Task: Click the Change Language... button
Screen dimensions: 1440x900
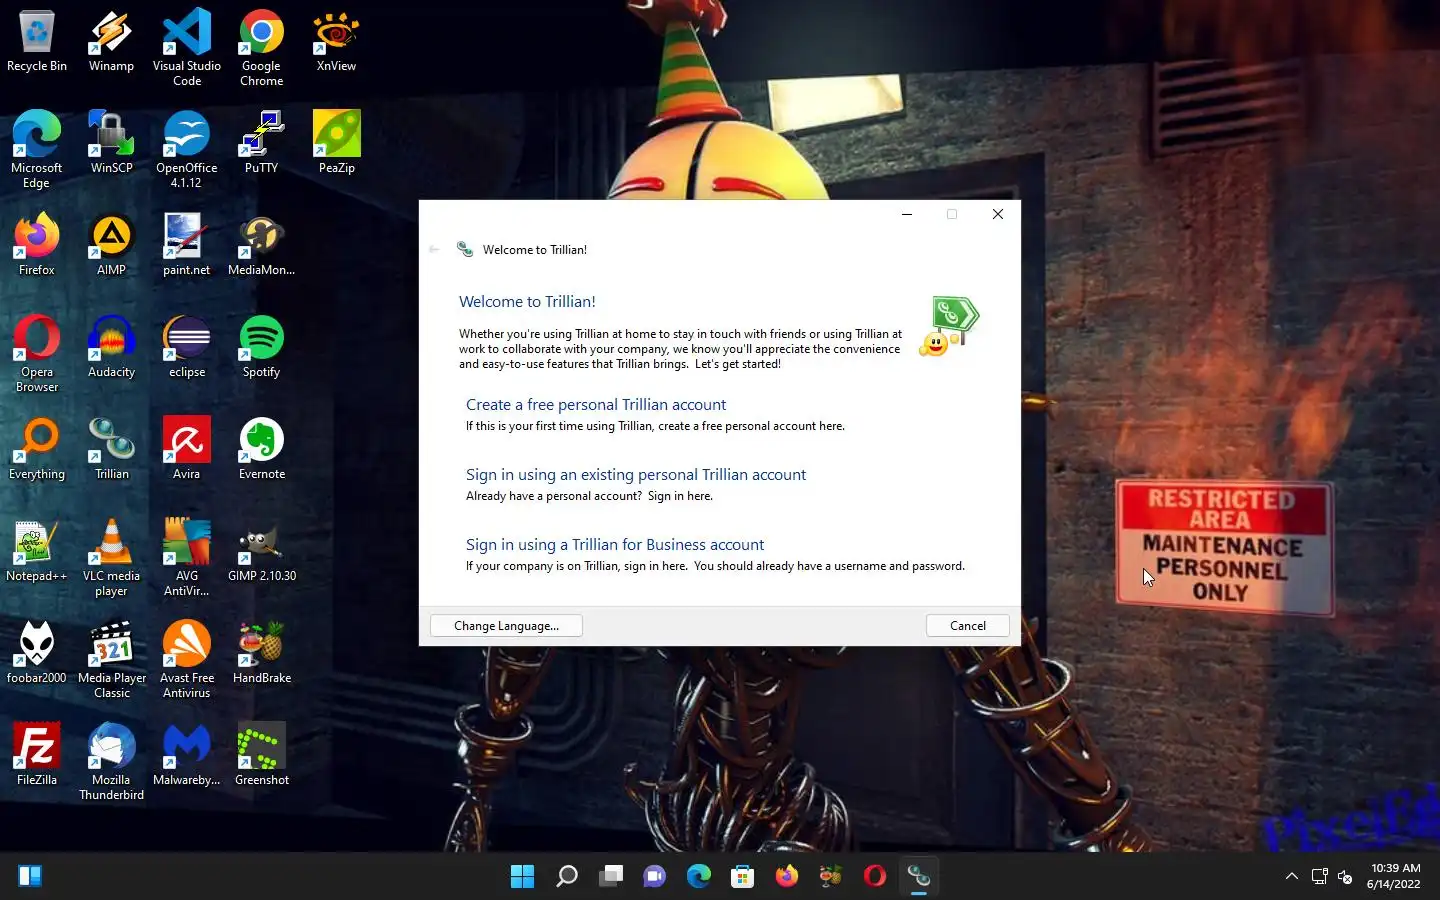Action: coord(506,626)
